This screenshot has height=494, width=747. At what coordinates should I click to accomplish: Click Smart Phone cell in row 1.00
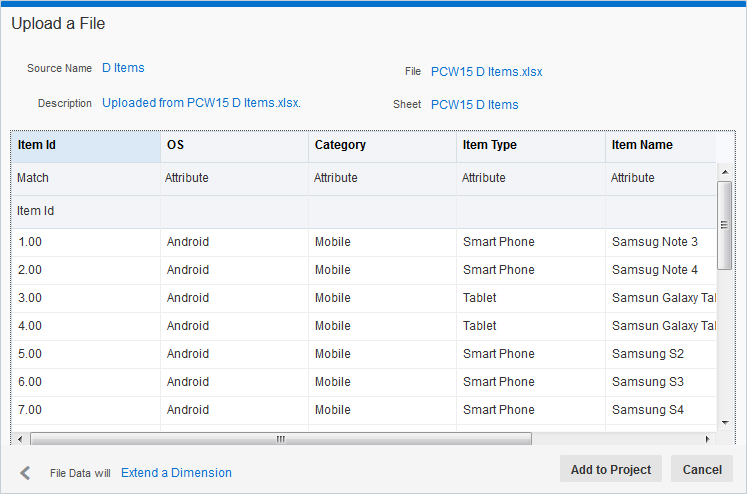(x=531, y=242)
